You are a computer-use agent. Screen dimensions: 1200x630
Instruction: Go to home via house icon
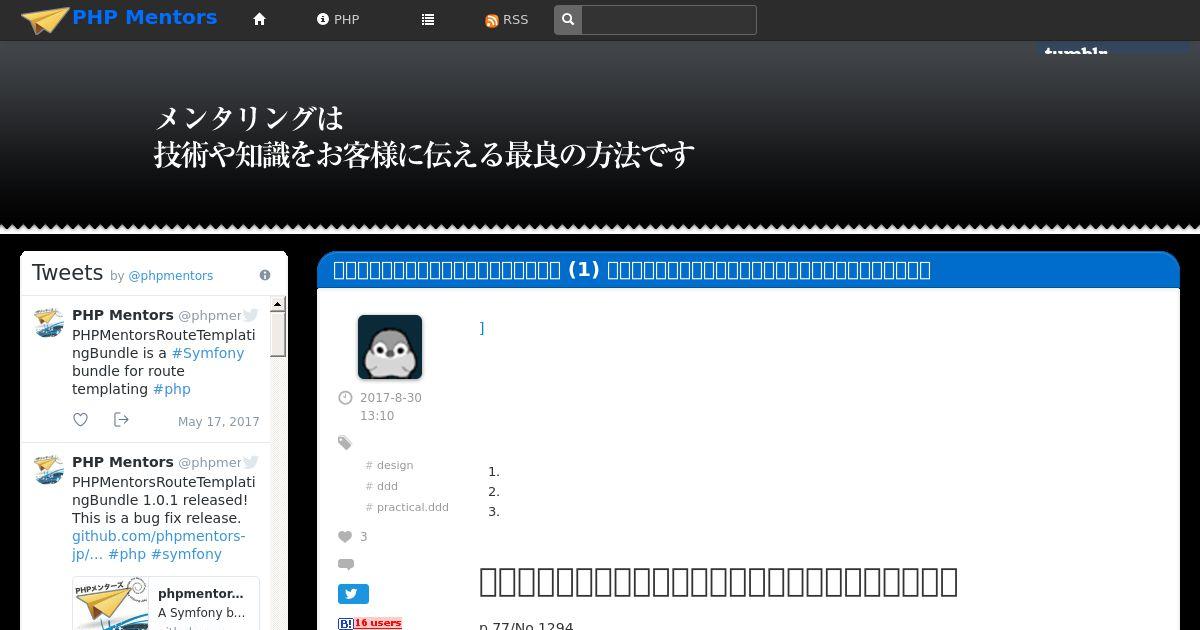click(259, 19)
